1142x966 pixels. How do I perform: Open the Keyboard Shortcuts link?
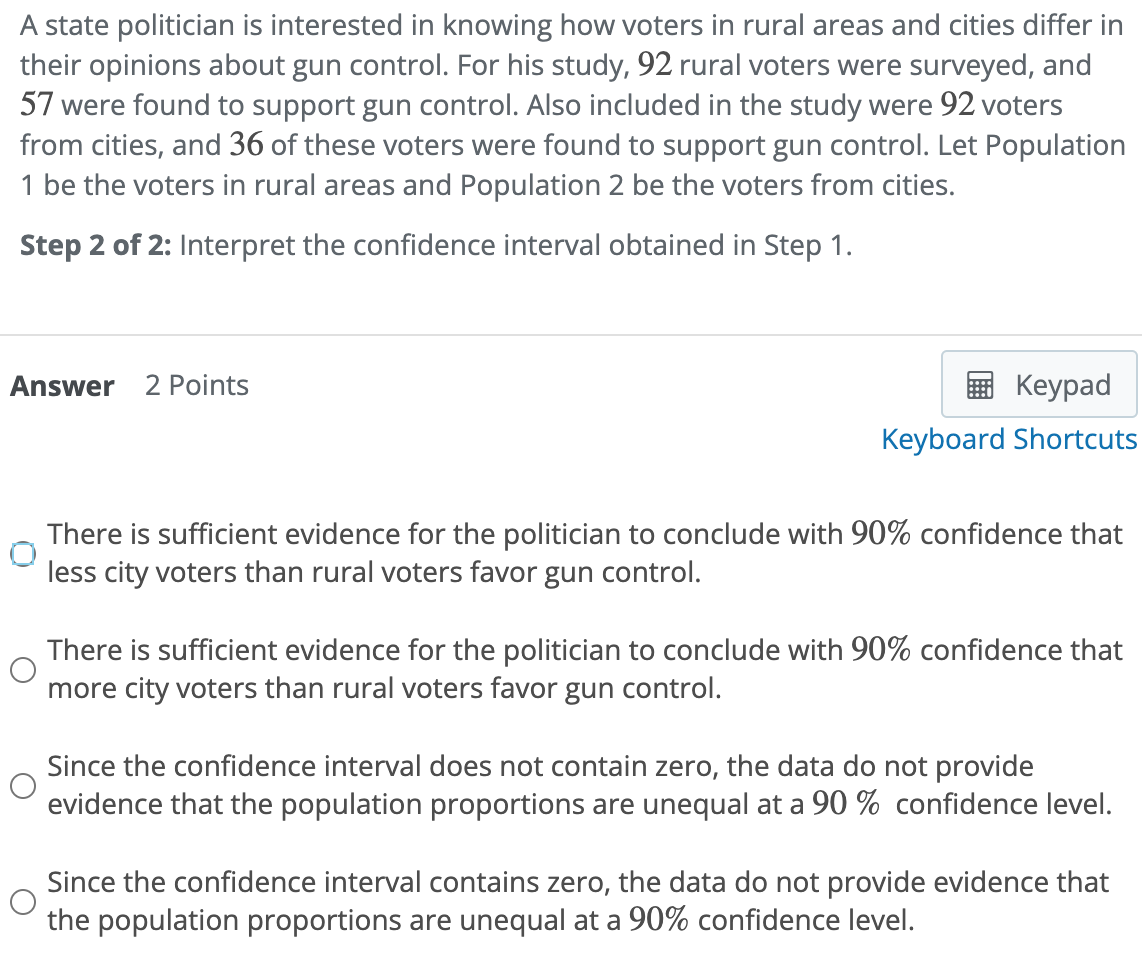1009,439
